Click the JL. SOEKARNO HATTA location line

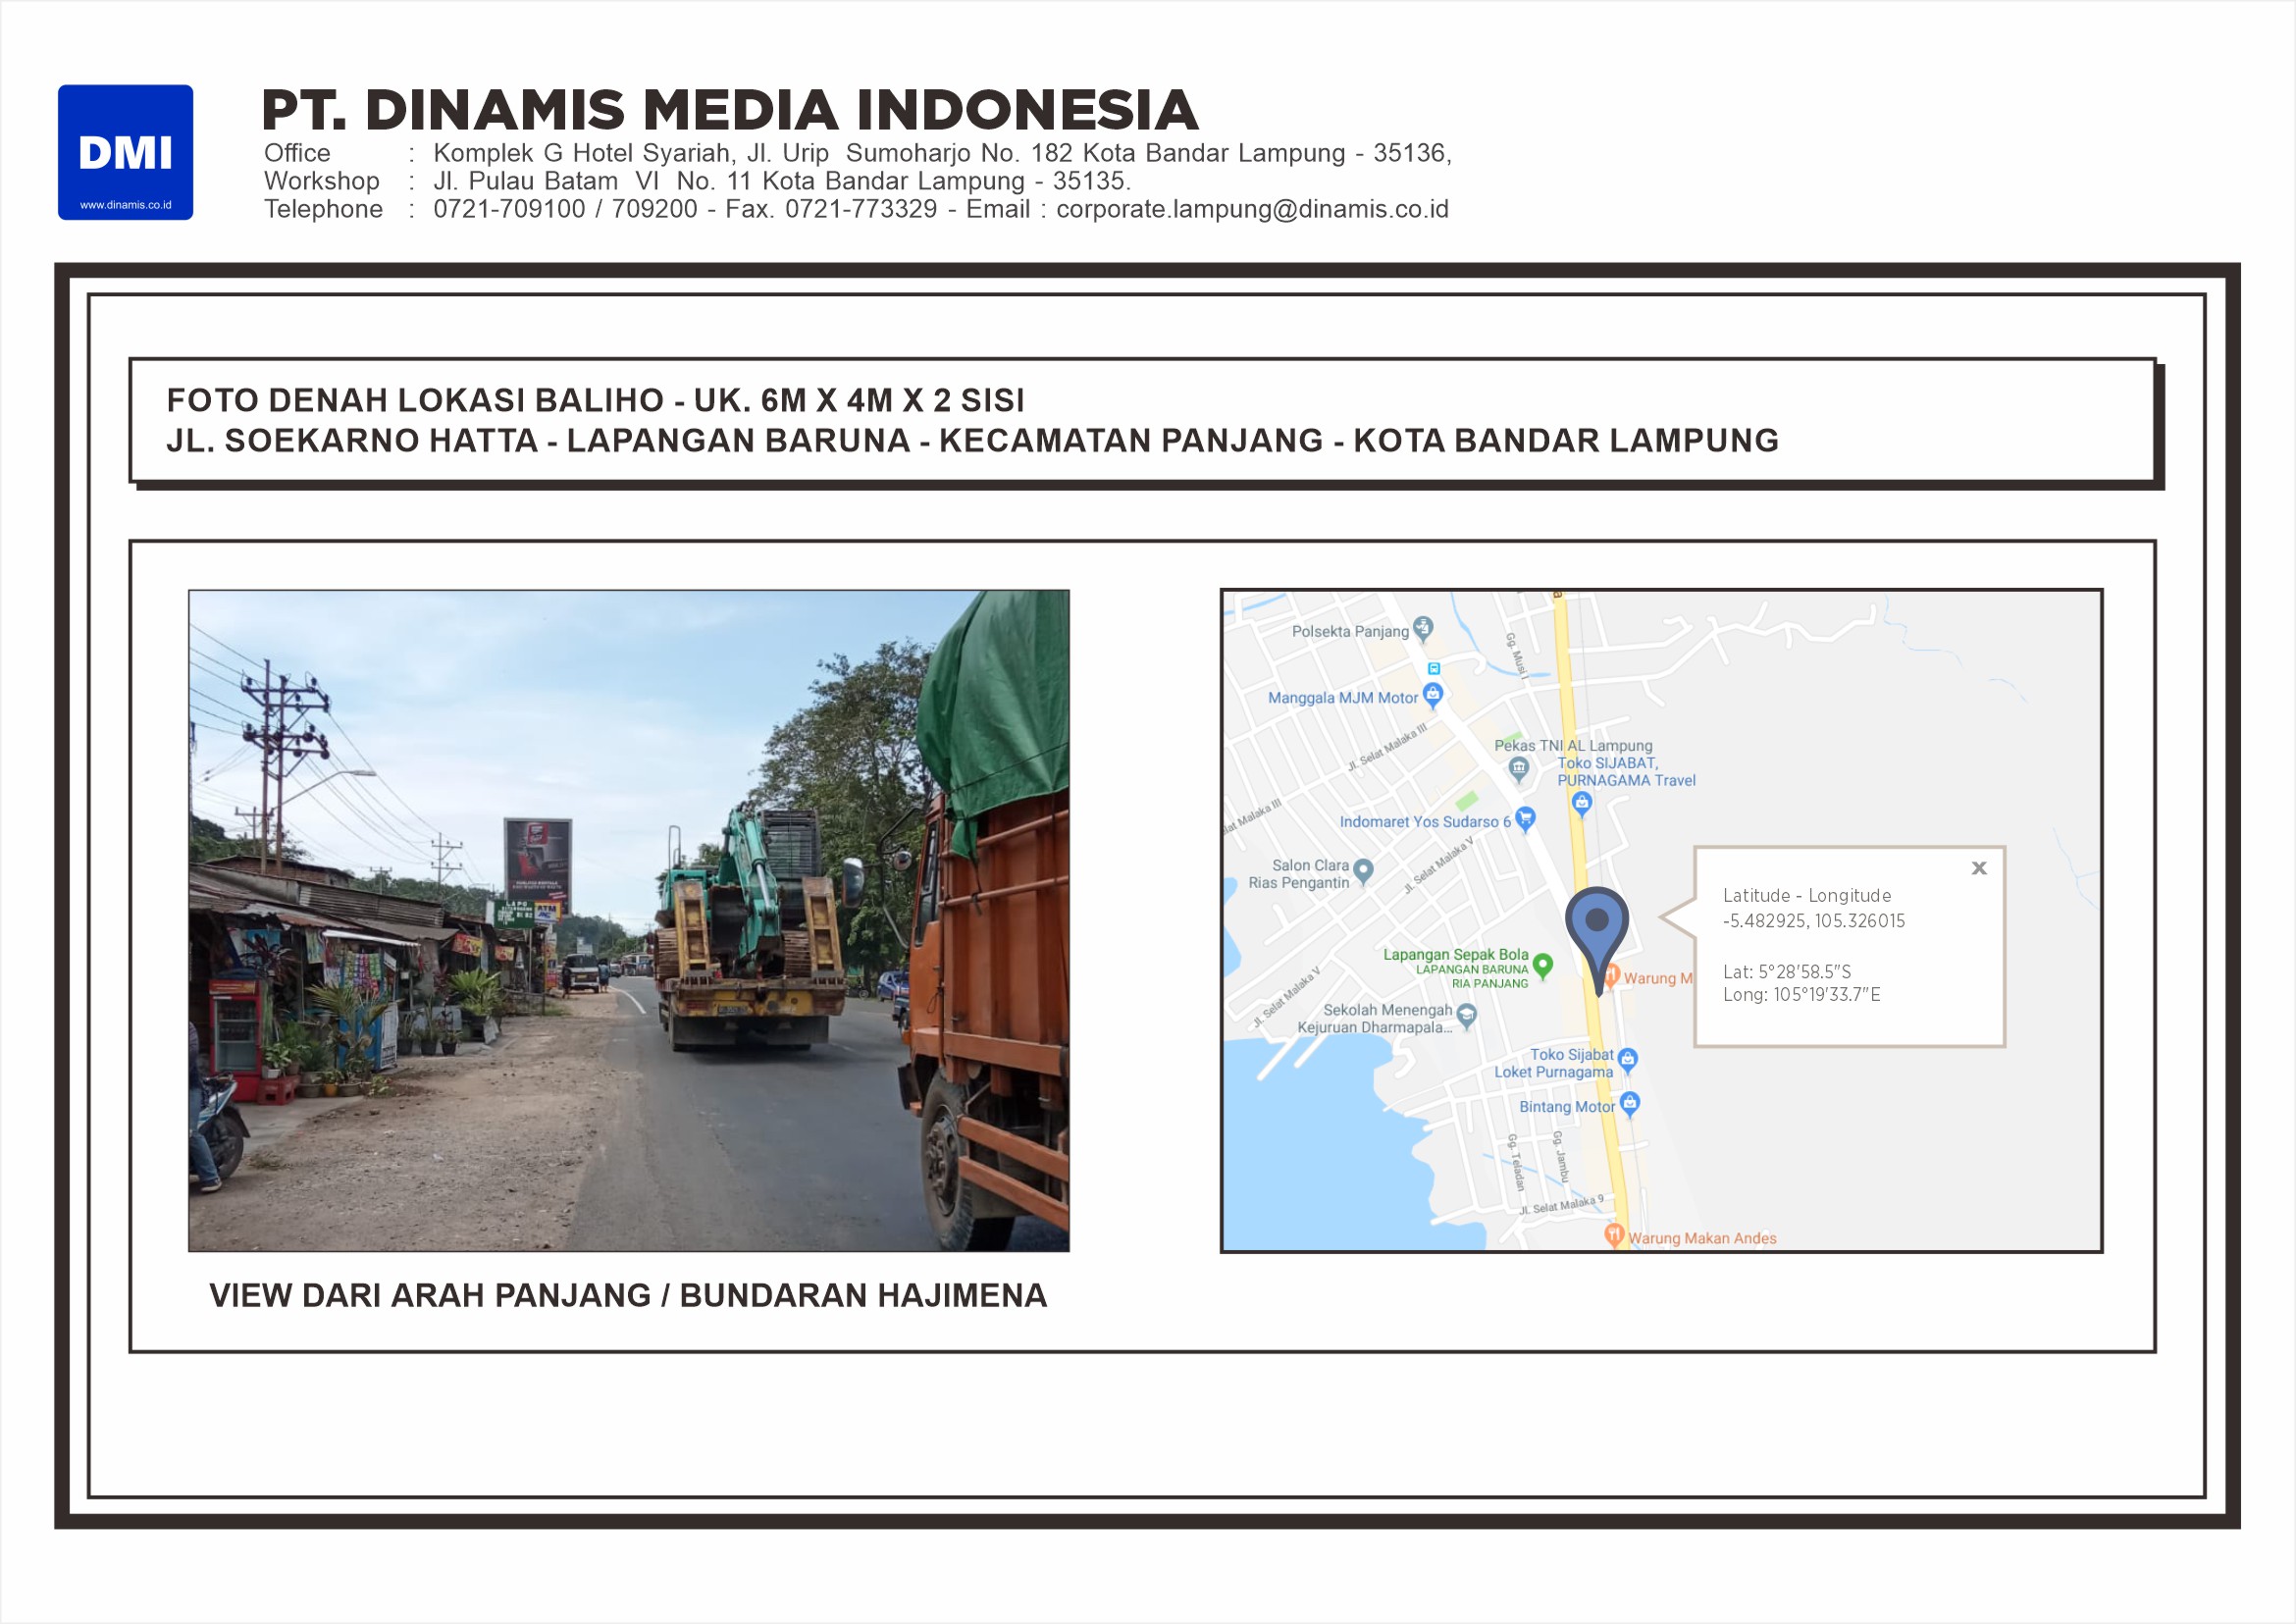coord(972,440)
